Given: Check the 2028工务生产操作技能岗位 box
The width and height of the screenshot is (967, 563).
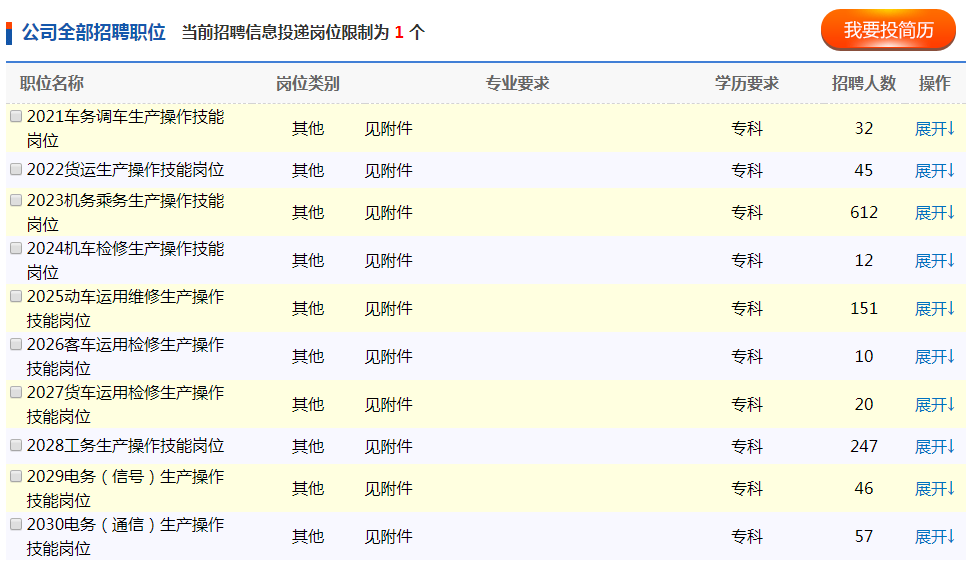Looking at the screenshot, I should click(16, 446).
